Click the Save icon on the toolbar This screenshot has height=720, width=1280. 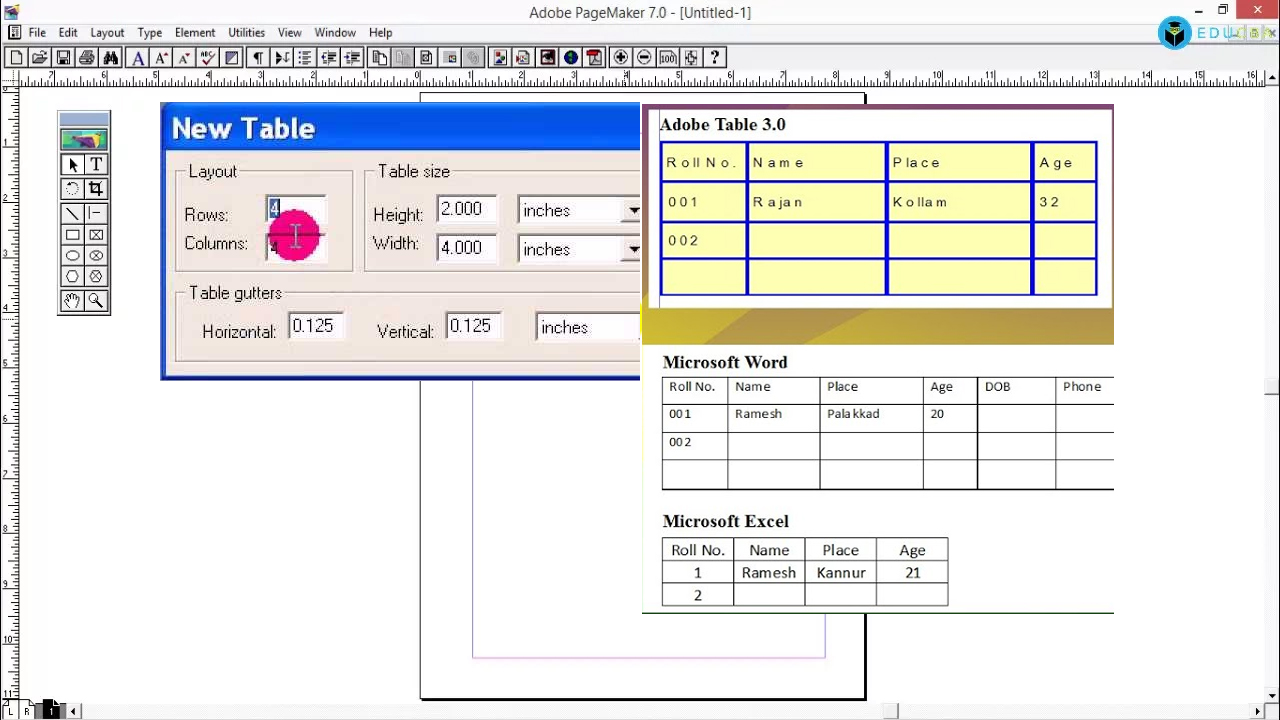(x=63, y=57)
